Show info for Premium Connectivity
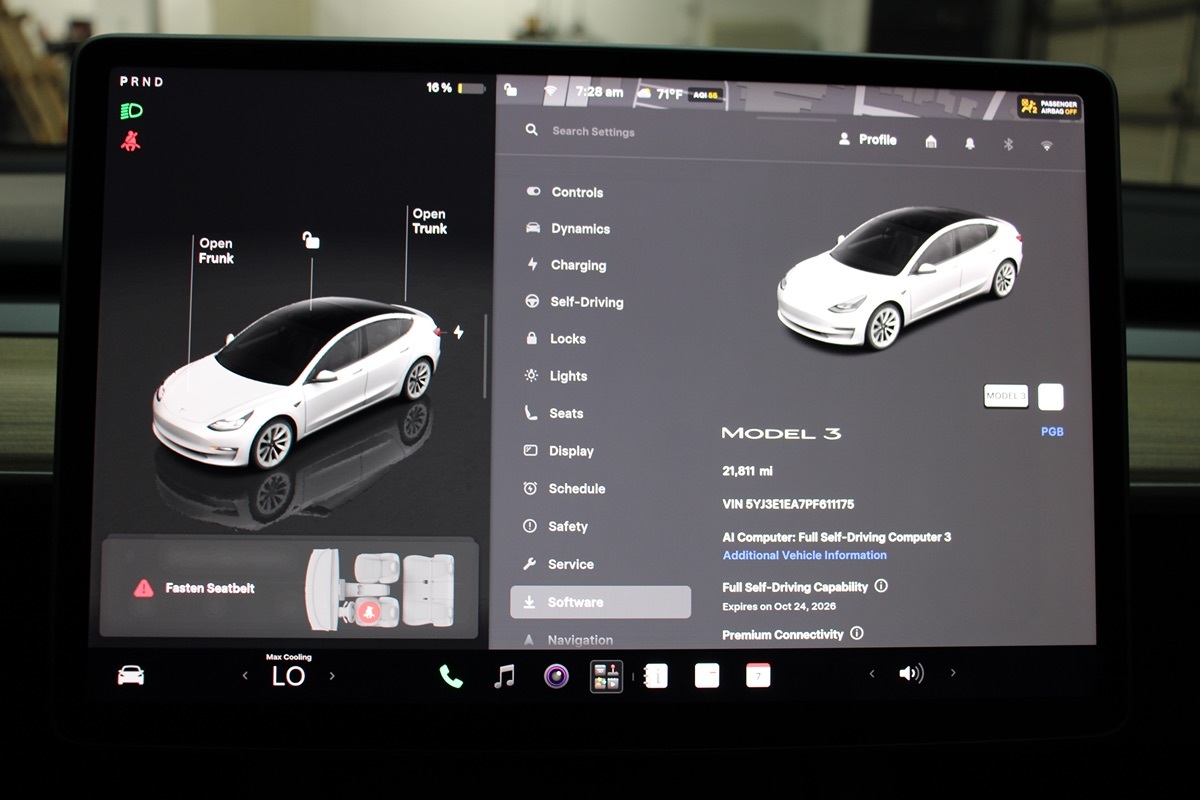The height and width of the screenshot is (800, 1200). click(x=857, y=633)
